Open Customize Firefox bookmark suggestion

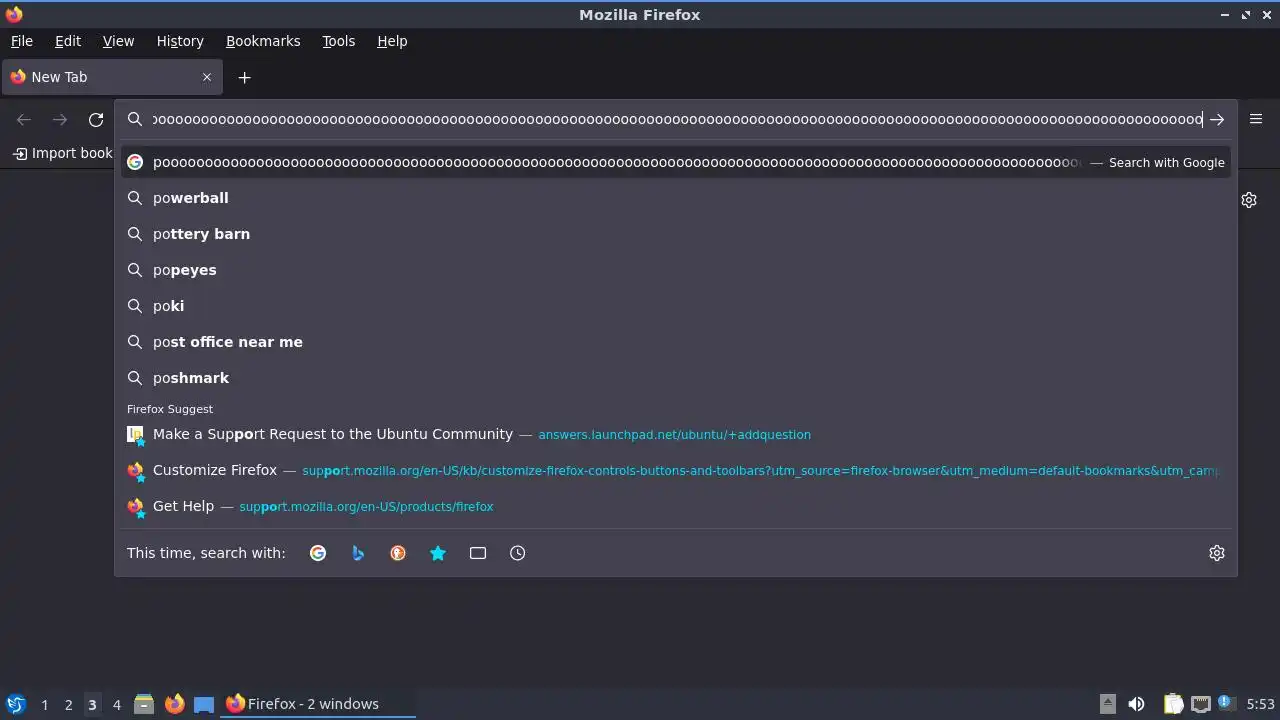point(676,470)
